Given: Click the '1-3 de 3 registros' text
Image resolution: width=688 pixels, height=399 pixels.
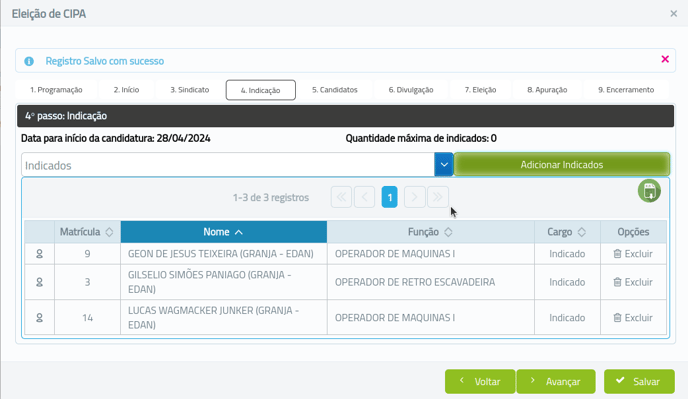Looking at the screenshot, I should point(271,198).
